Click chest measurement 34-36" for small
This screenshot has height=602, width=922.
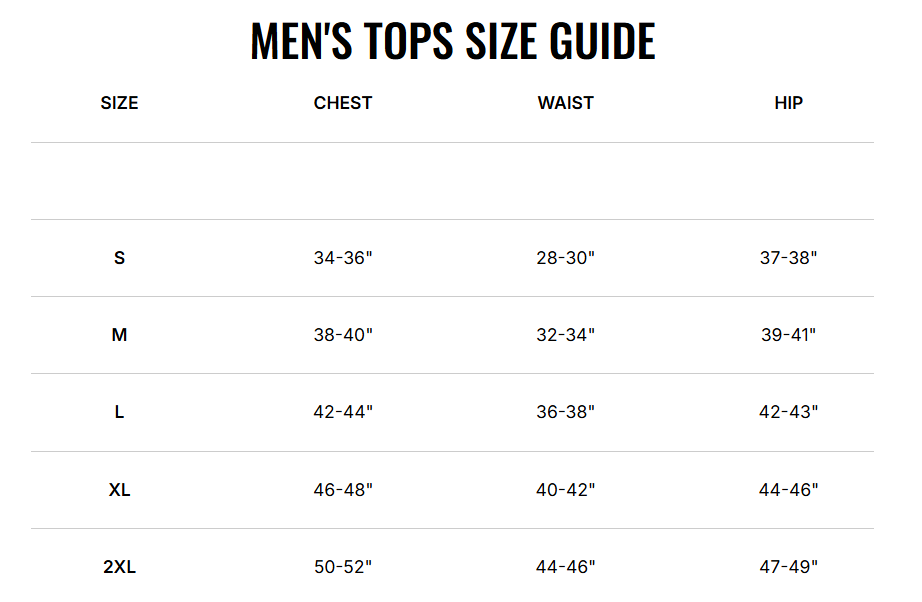tap(343, 258)
